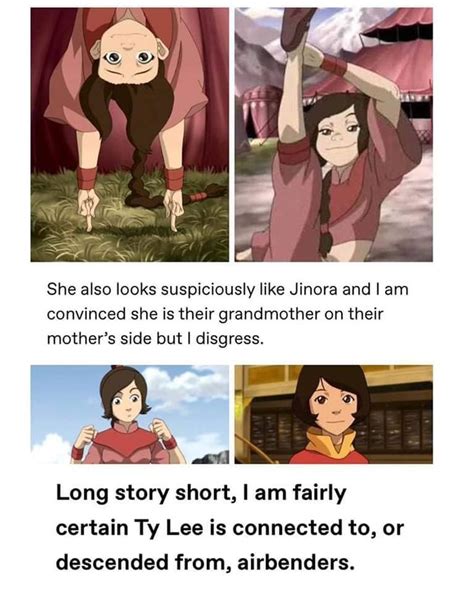The width and height of the screenshot is (474, 592).
Task: Click the red wristband on the raised arm
Action: (x=333, y=66)
